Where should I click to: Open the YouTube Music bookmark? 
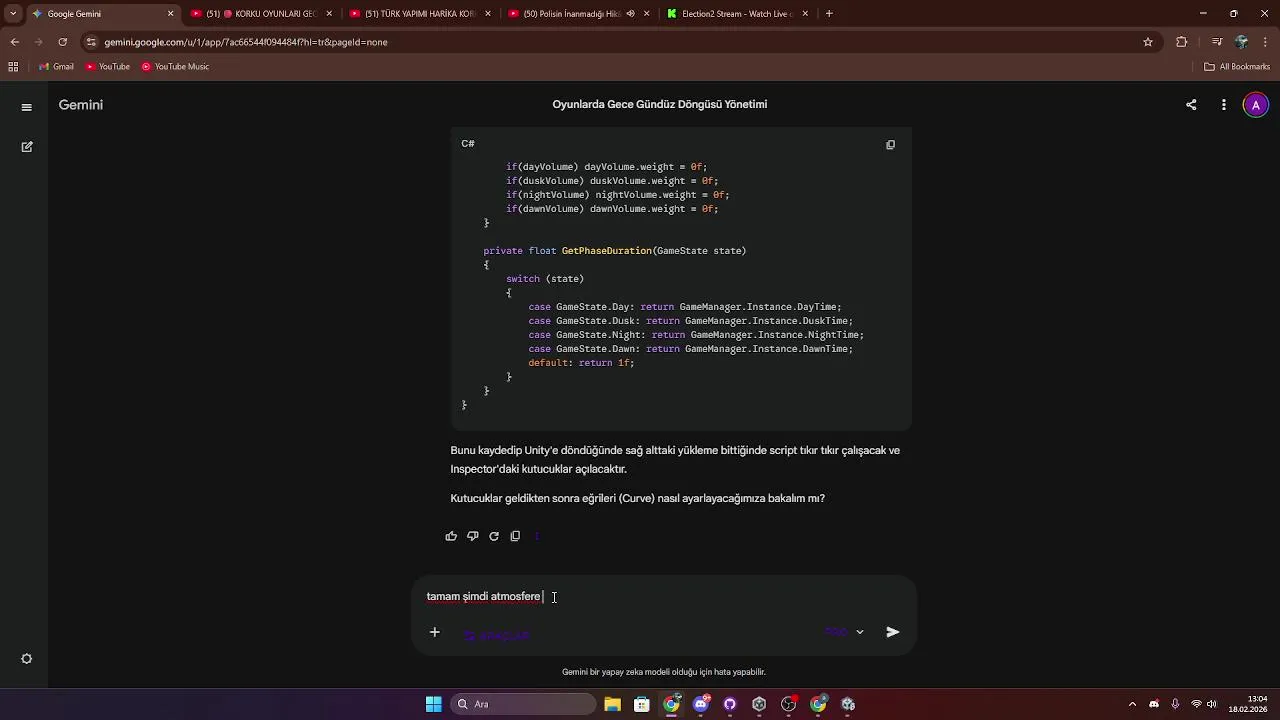tap(175, 67)
